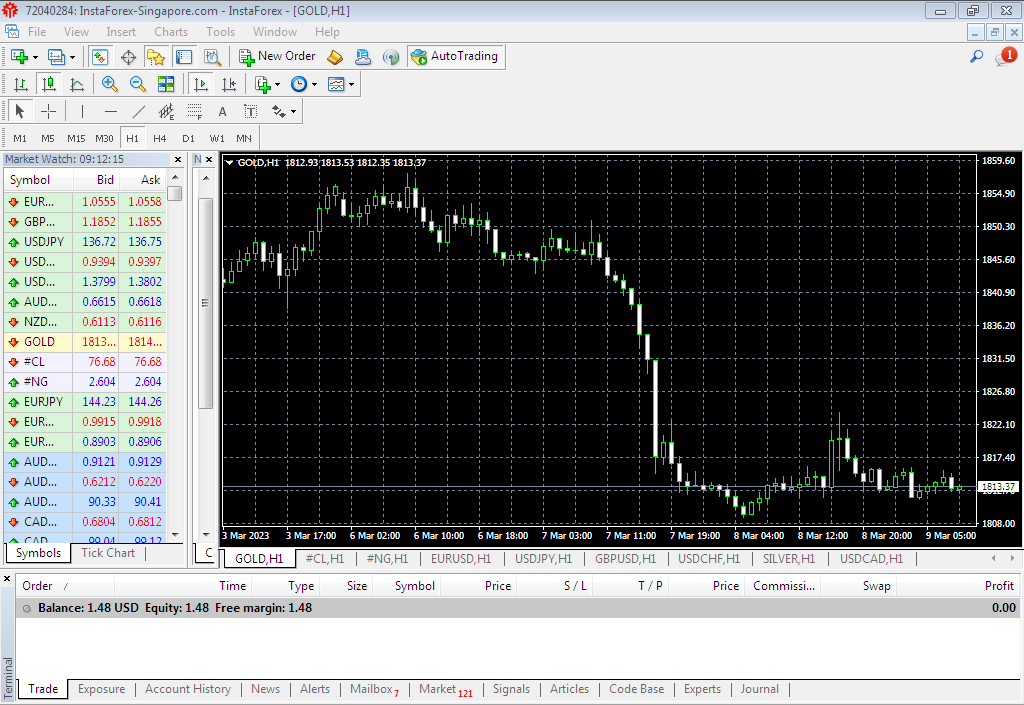Image resolution: width=1024 pixels, height=705 pixels.
Task: Open the Mailbox terminal tab
Action: 374,689
